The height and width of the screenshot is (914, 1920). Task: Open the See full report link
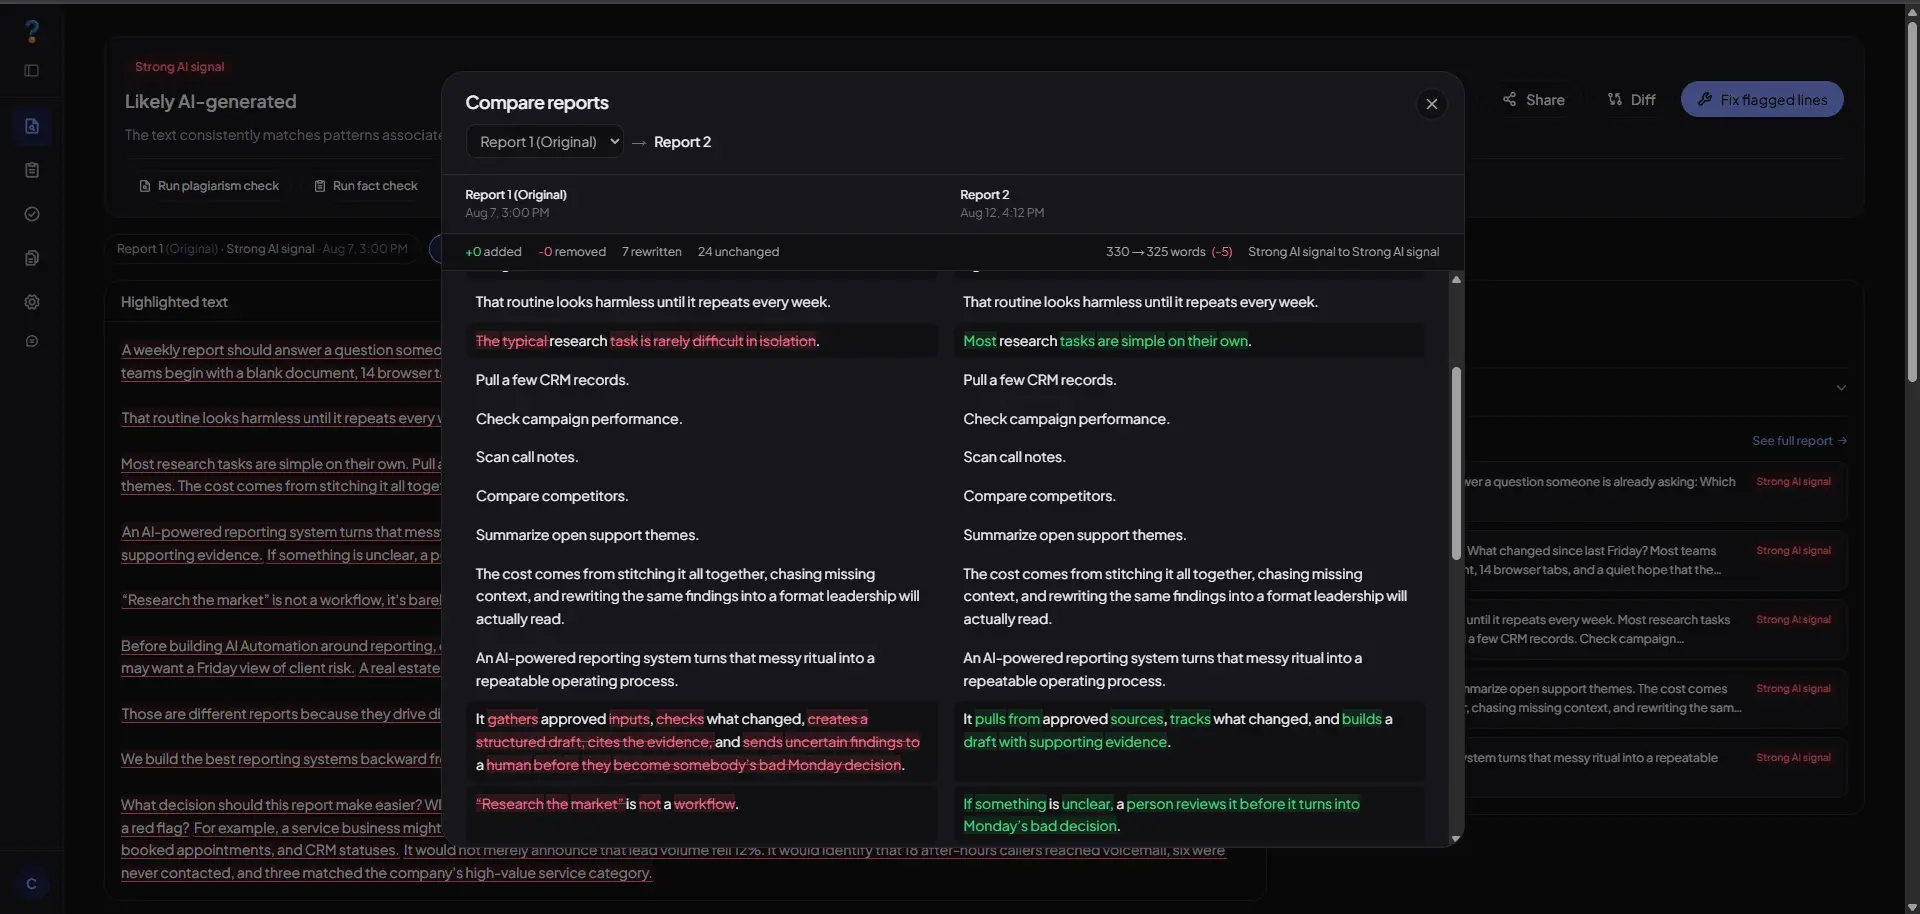1799,441
